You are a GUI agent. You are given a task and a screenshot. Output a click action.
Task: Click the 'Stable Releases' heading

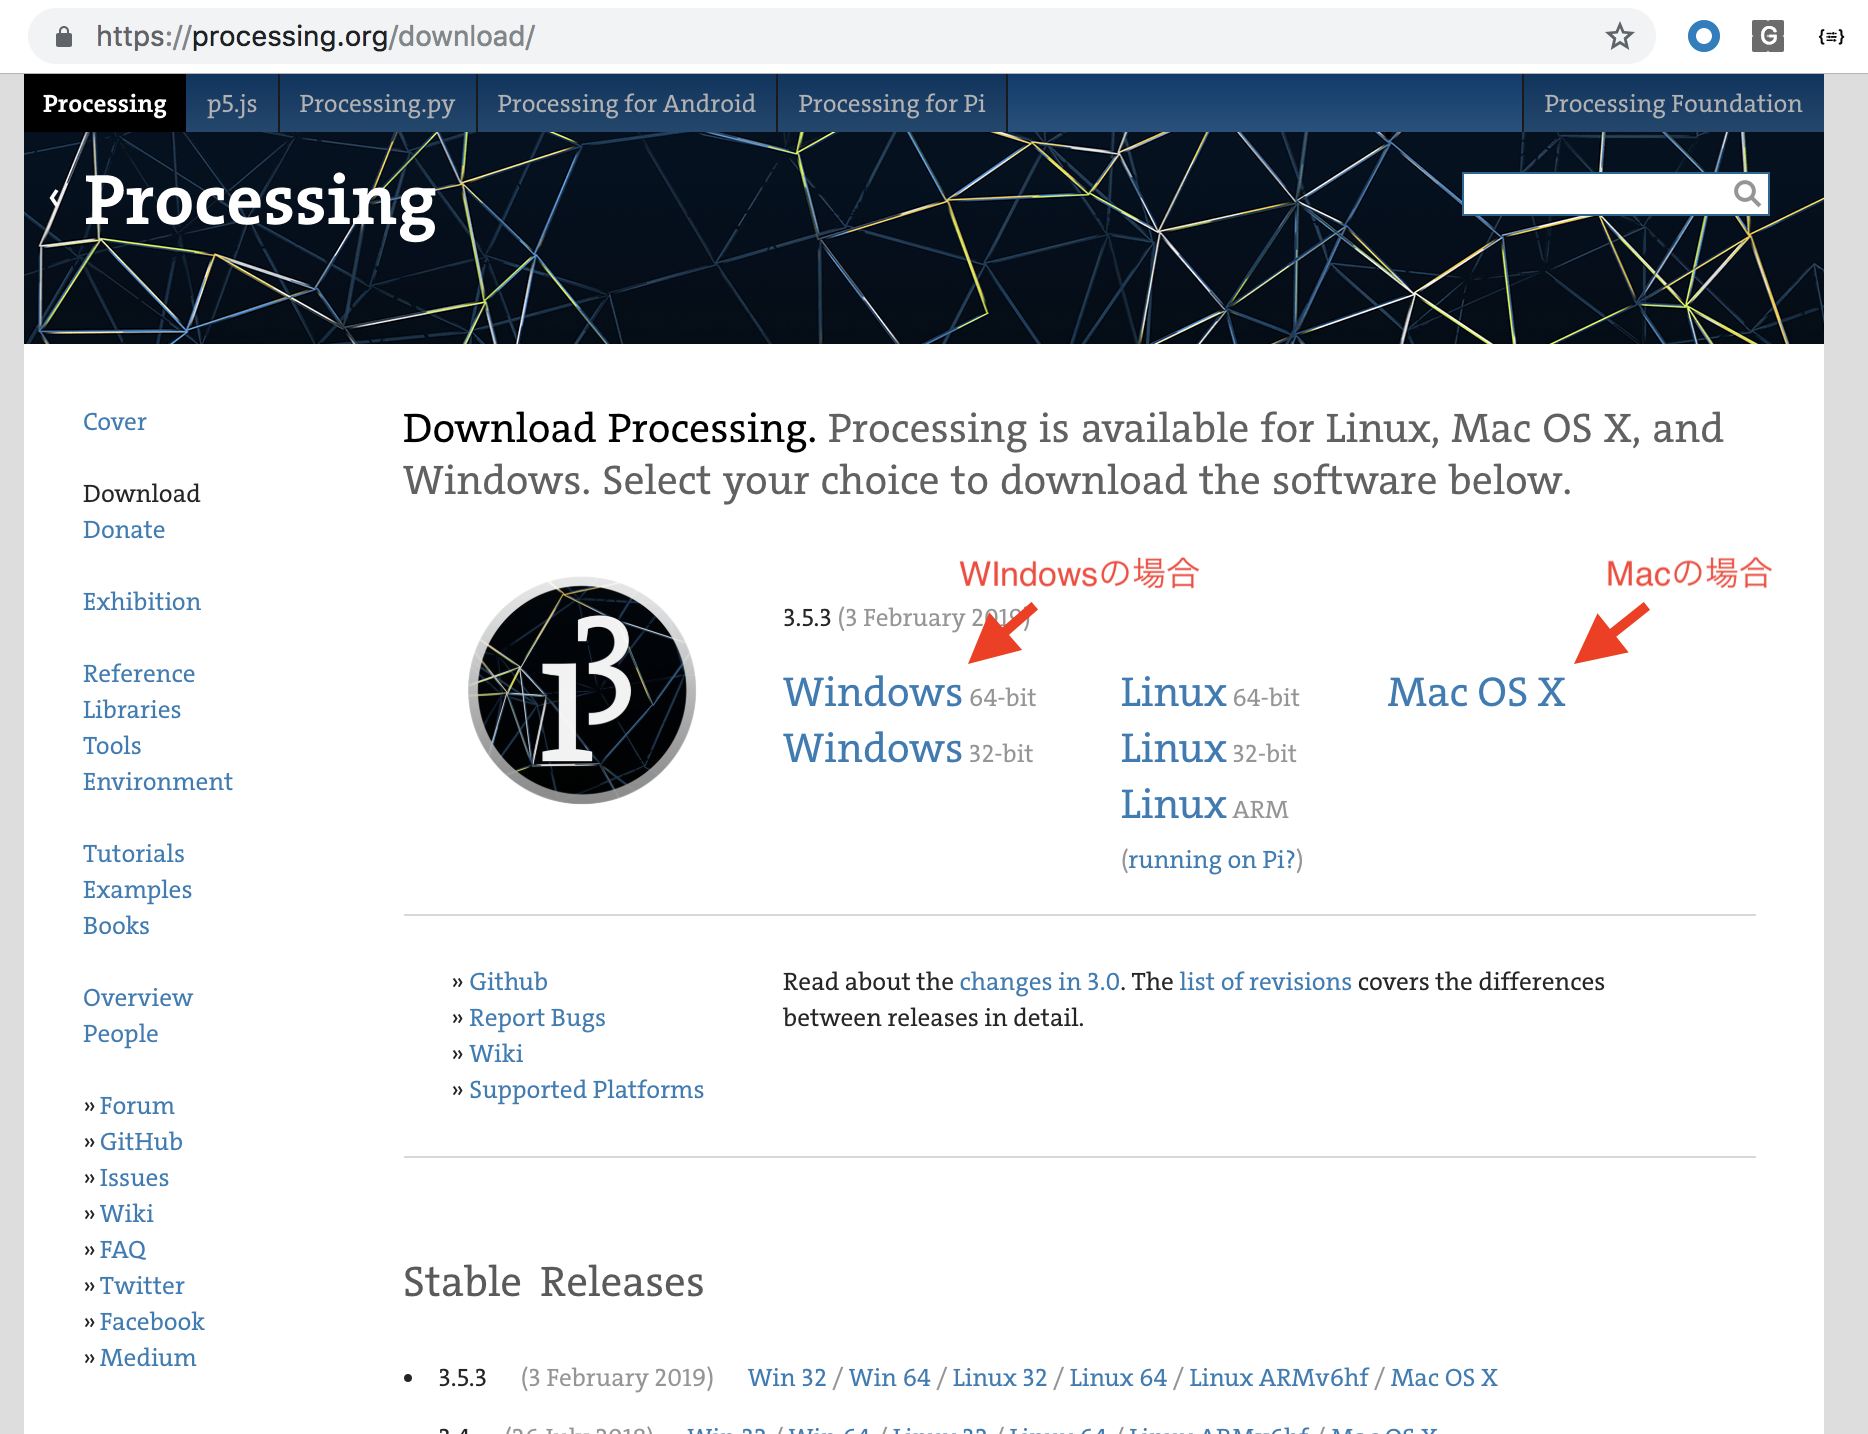[553, 1282]
